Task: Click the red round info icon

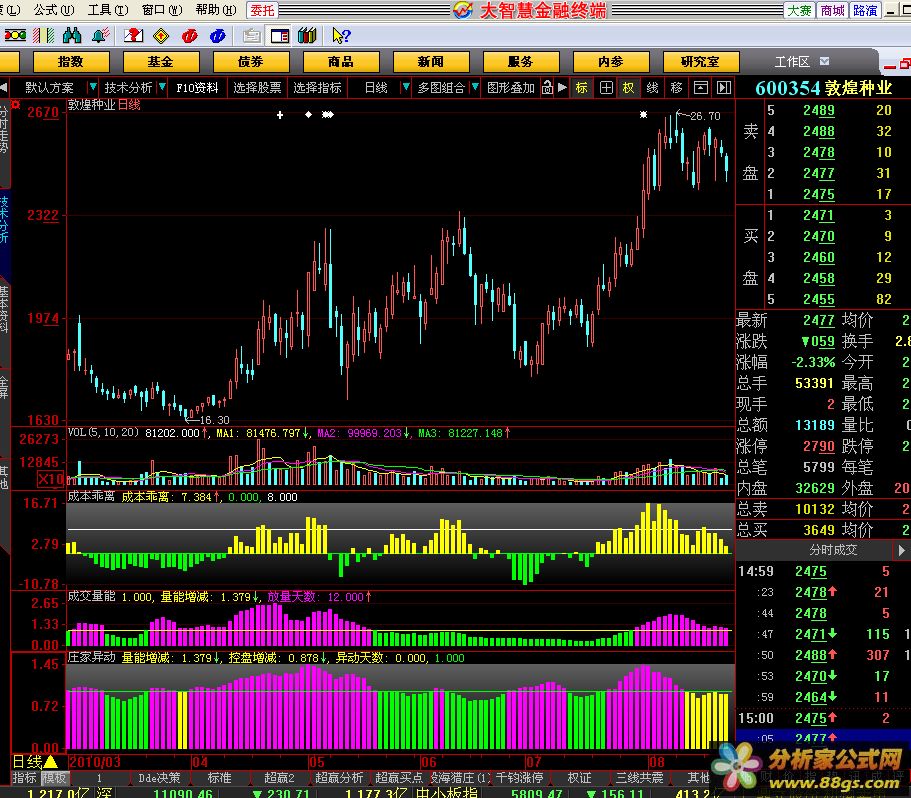Action: pyautogui.click(x=189, y=36)
